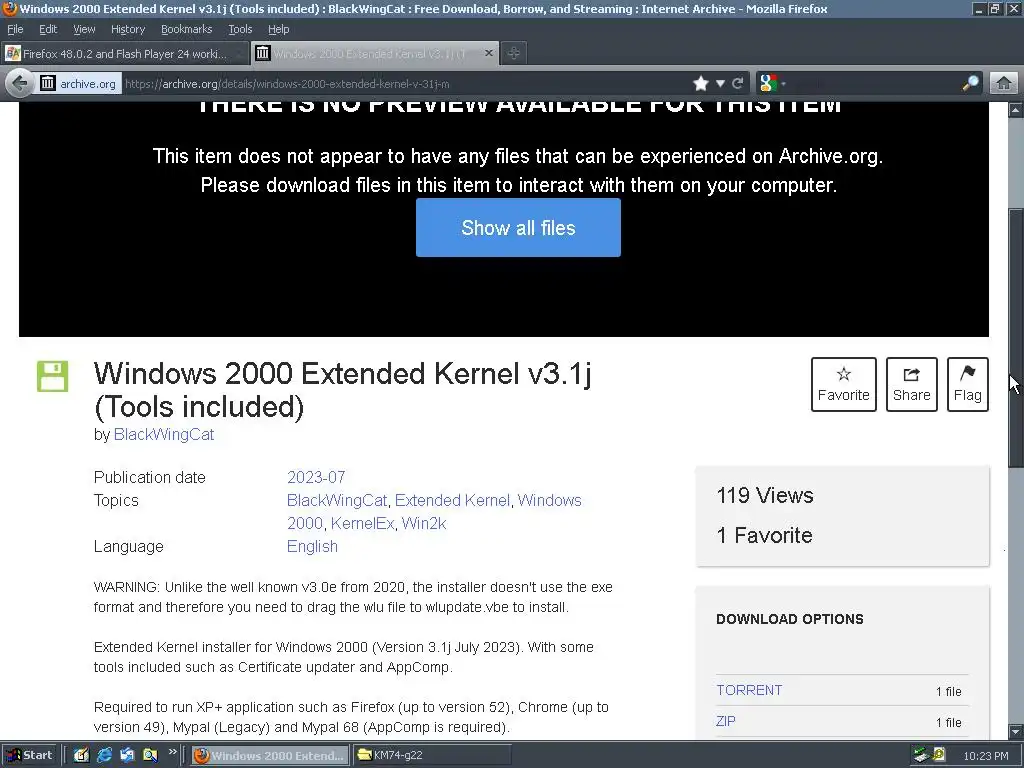This screenshot has width=1024, height=768.
Task: Click the 1 Favorite text
Action: 764,536
